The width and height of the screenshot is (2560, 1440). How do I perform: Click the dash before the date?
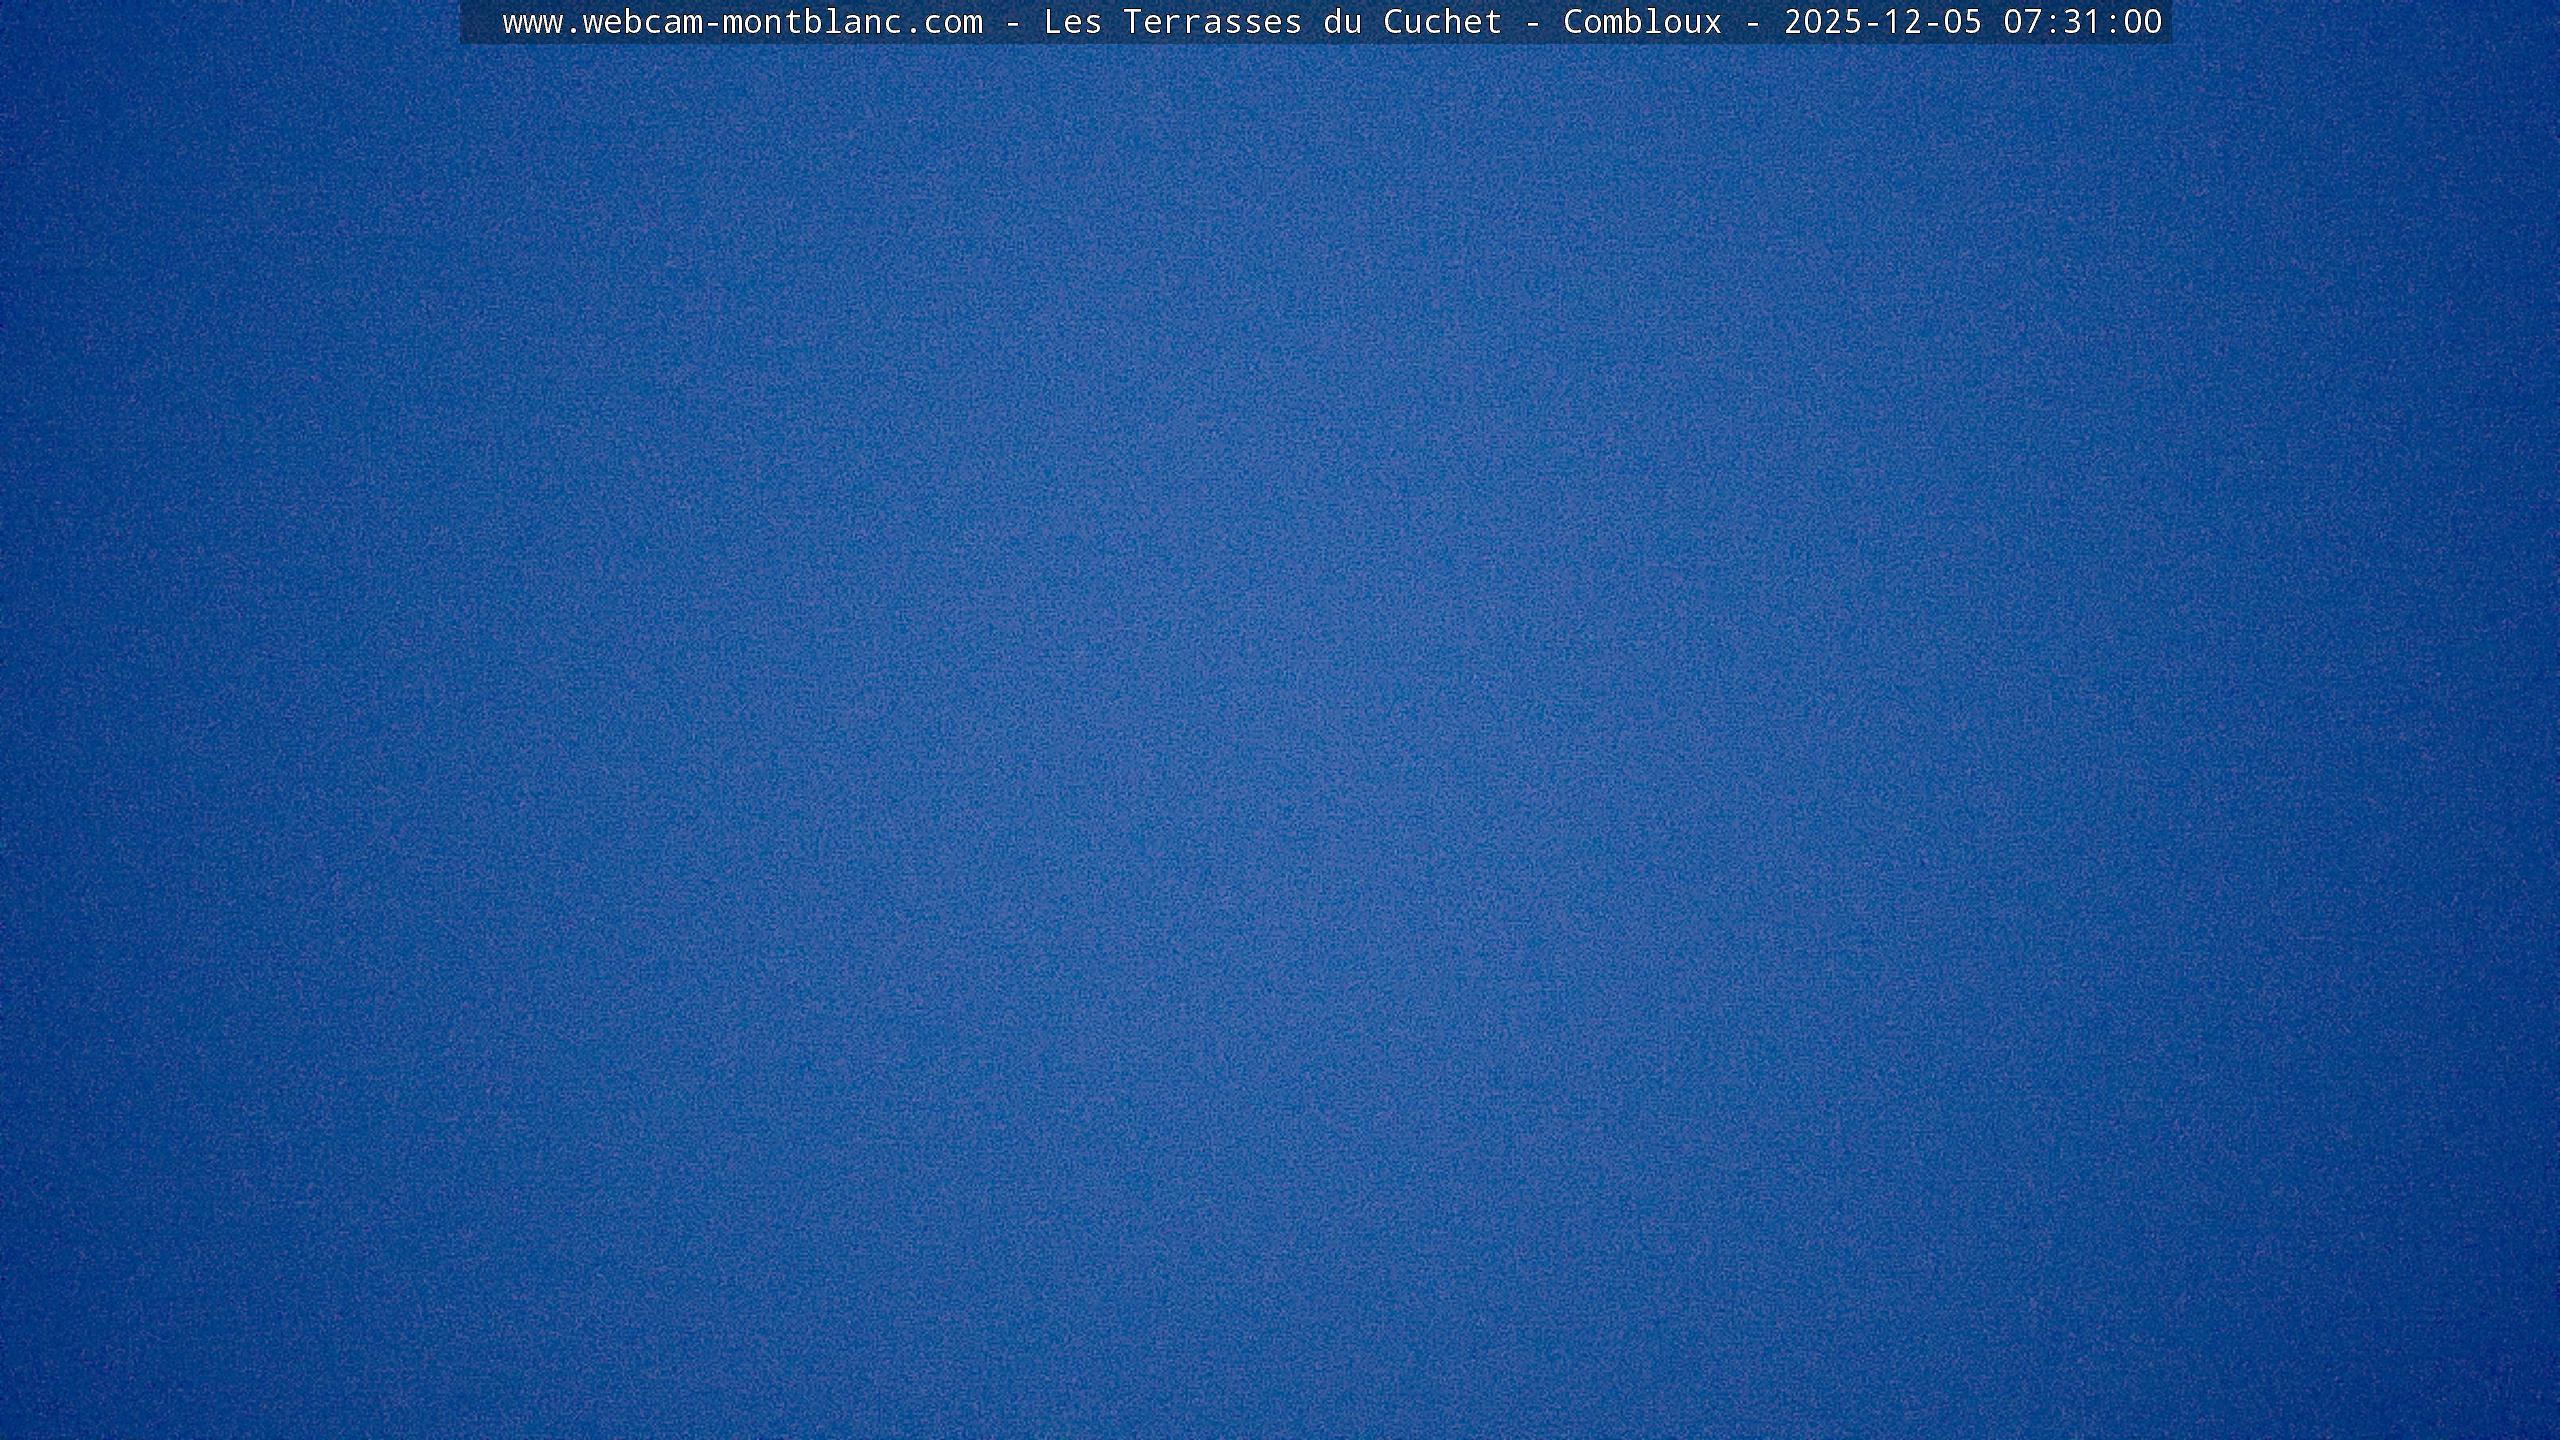pos(1752,22)
